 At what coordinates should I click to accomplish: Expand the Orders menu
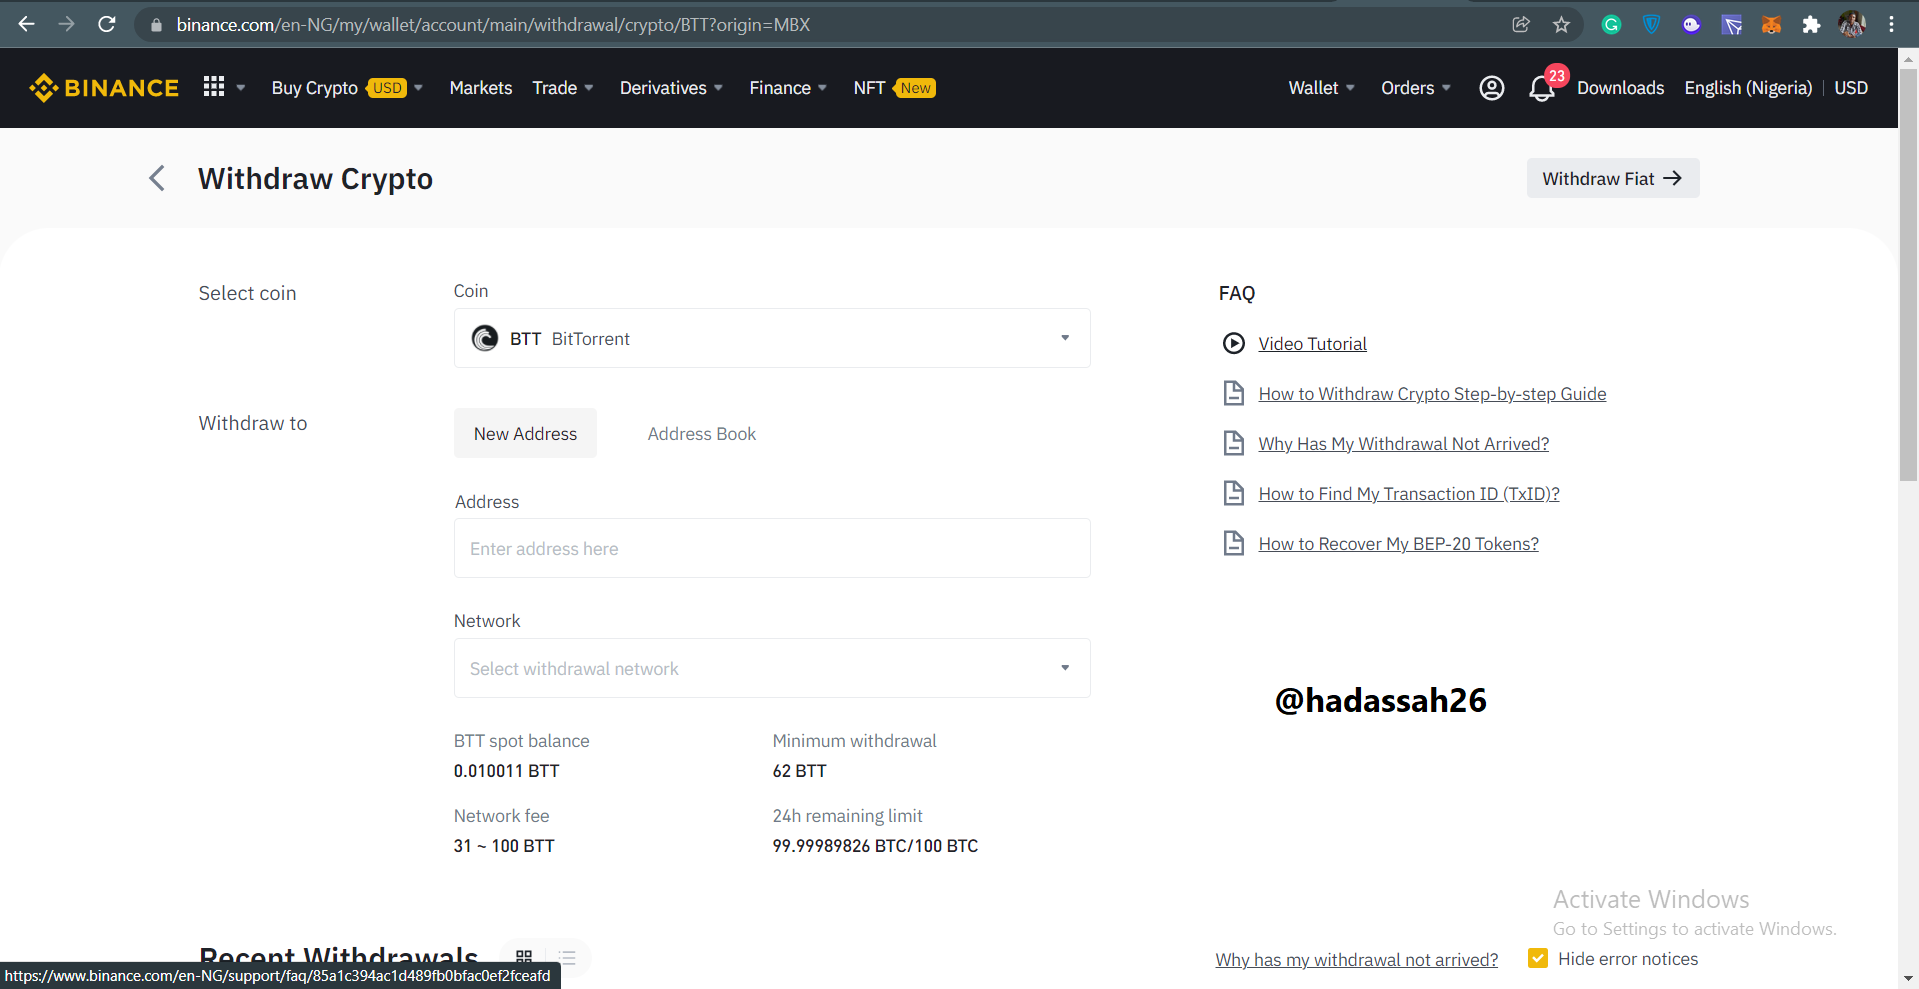click(x=1416, y=88)
